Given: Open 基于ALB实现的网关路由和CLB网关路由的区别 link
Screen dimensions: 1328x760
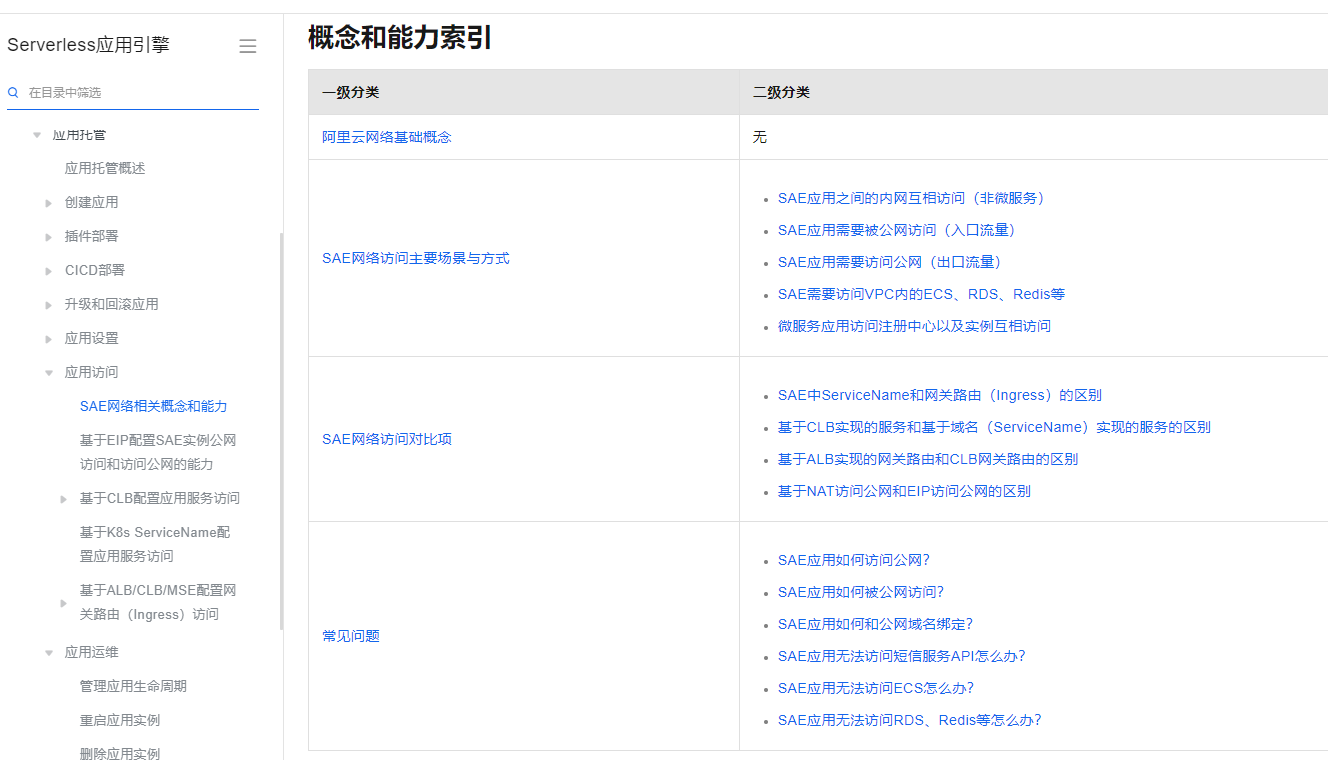Looking at the screenshot, I should 928,459.
